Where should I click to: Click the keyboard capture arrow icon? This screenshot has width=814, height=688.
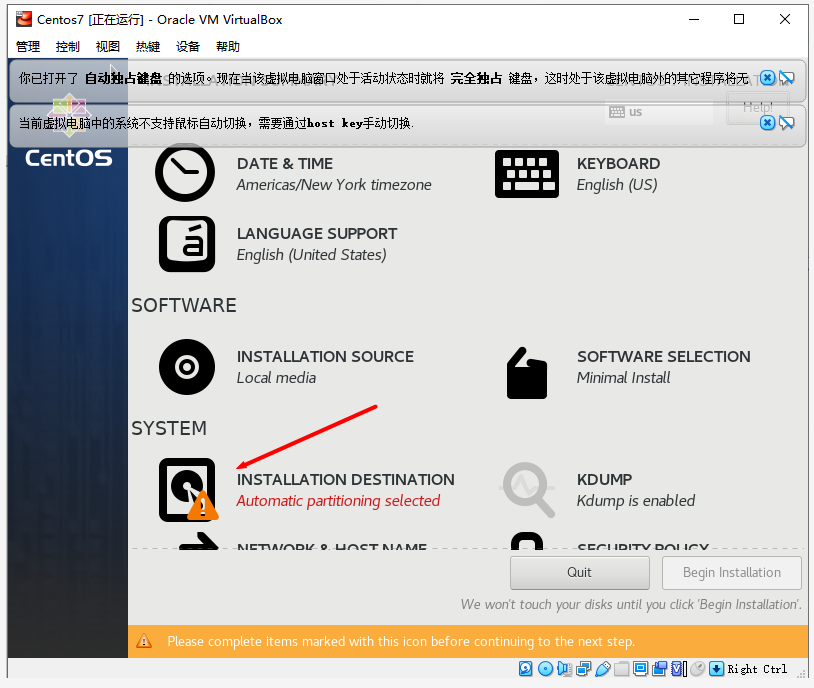click(716, 669)
